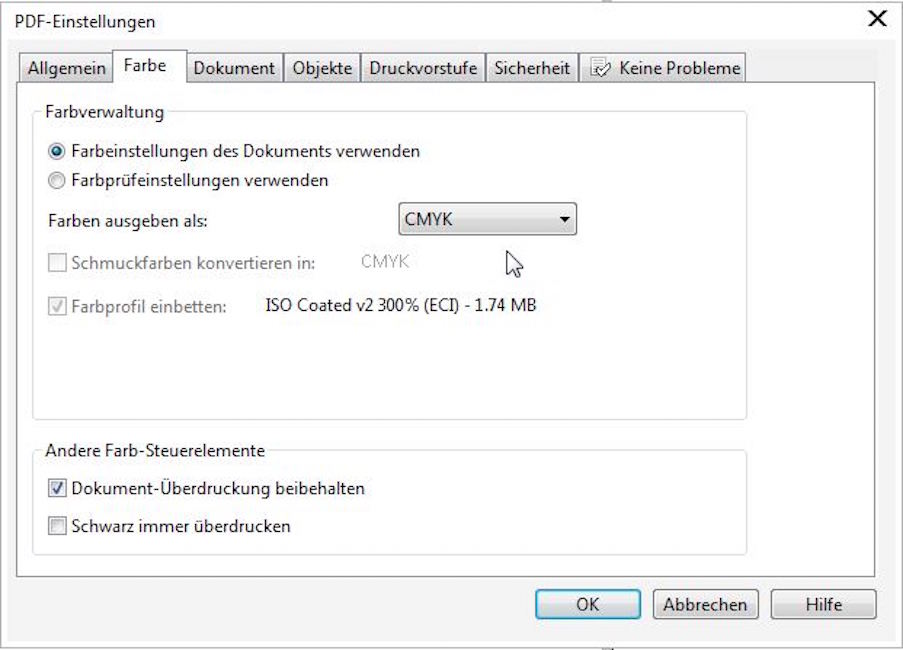Select Farbeinstellungen des Dokuments verwenden option
The image size is (903, 650).
56,151
